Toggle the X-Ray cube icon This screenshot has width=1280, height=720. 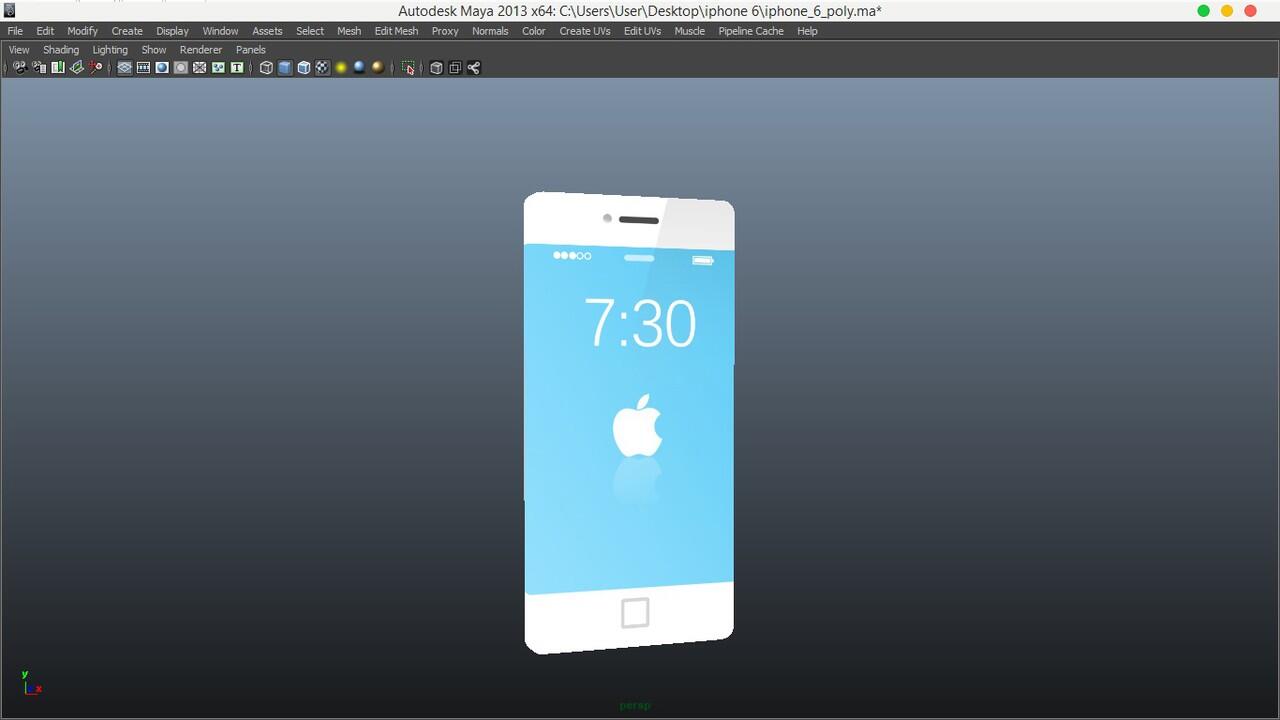(x=436, y=68)
